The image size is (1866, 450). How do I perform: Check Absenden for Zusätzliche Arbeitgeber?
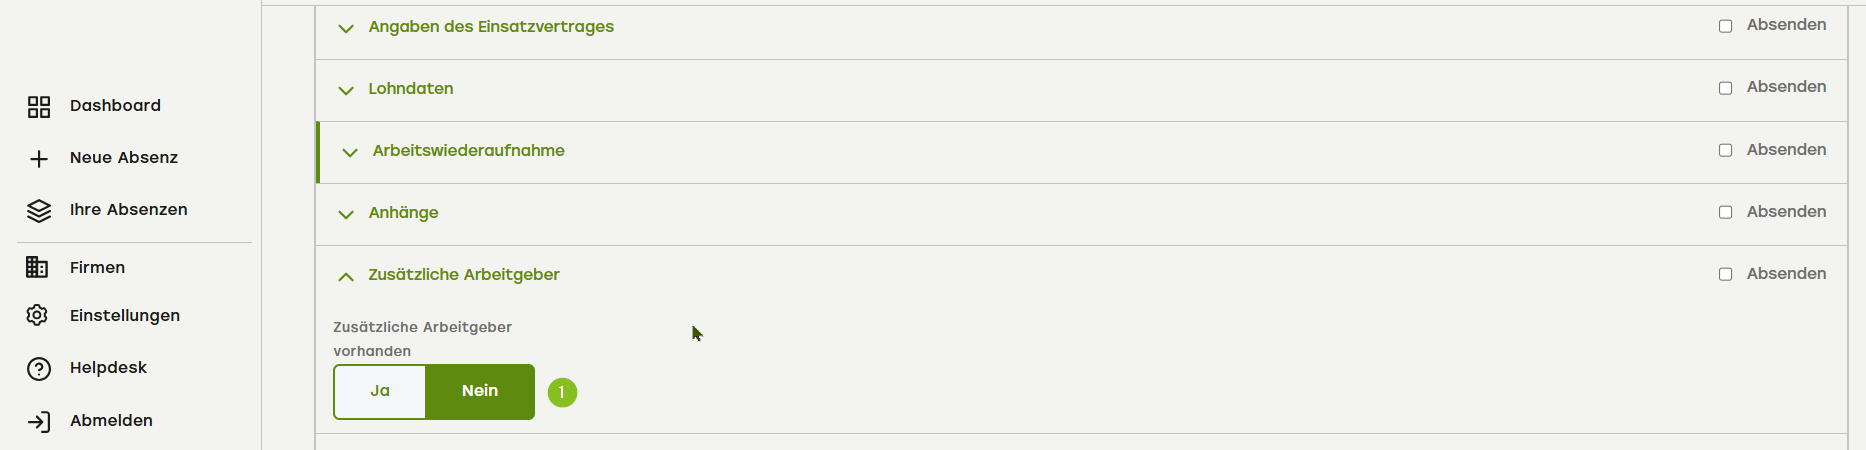click(1725, 274)
